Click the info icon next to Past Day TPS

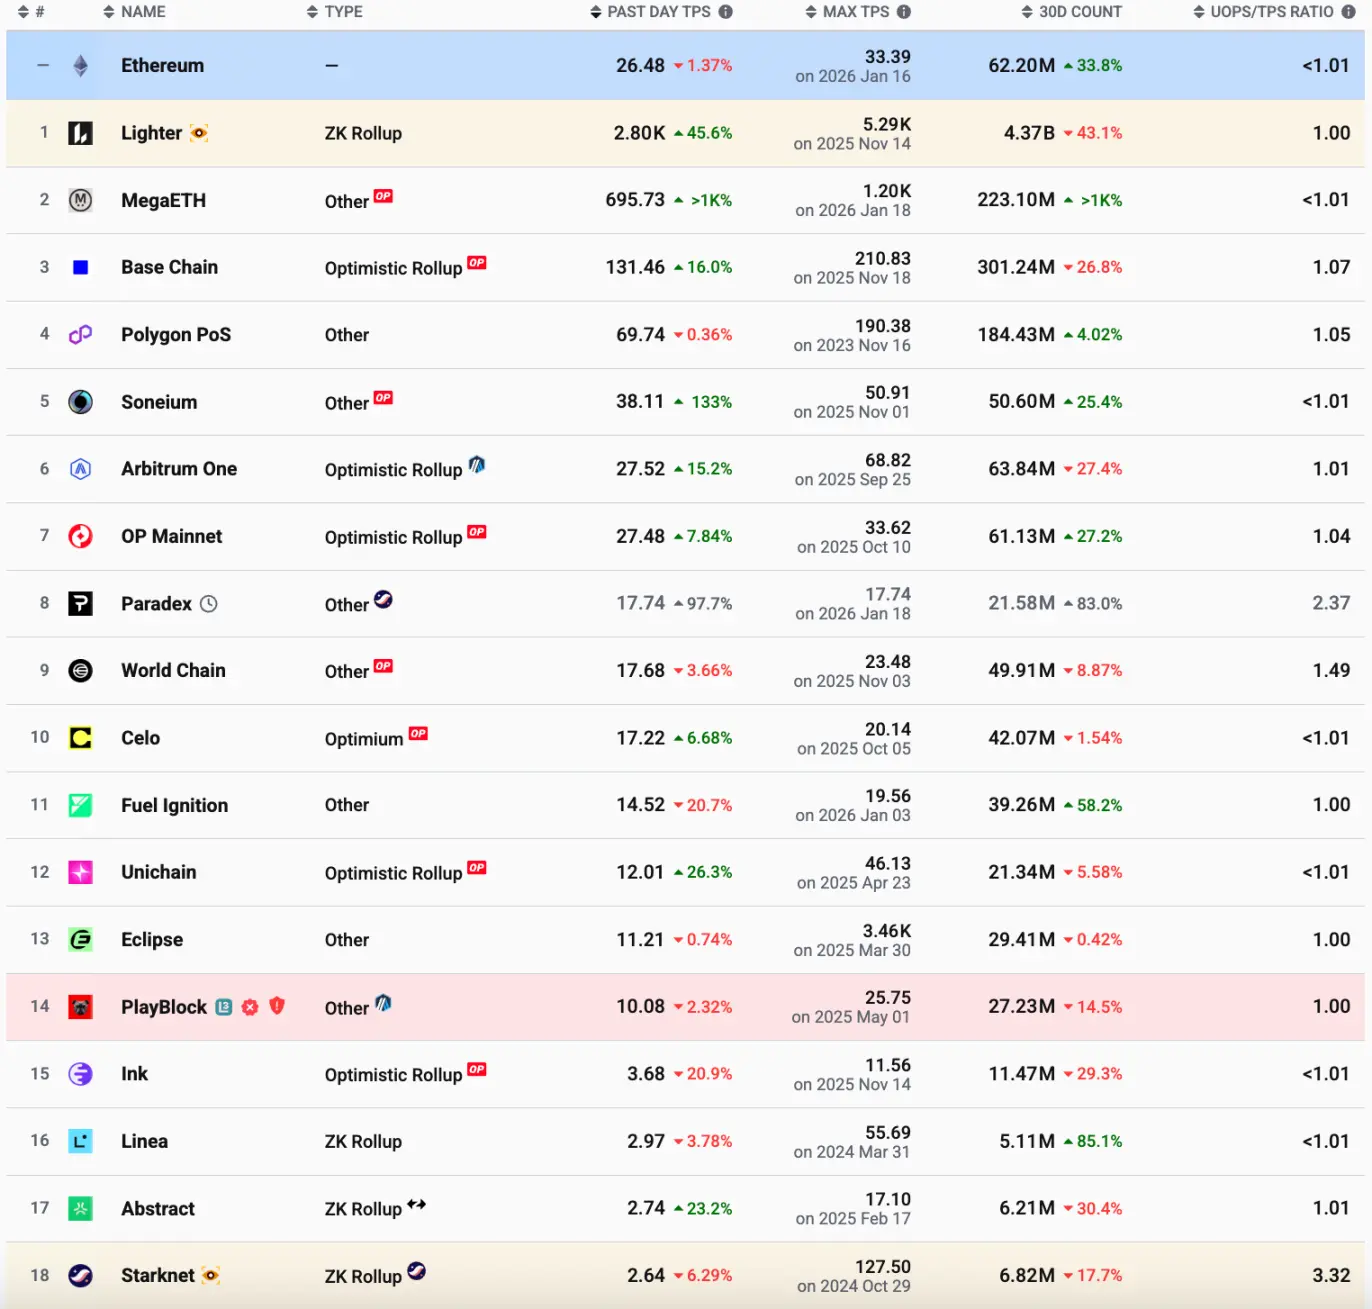coord(726,12)
